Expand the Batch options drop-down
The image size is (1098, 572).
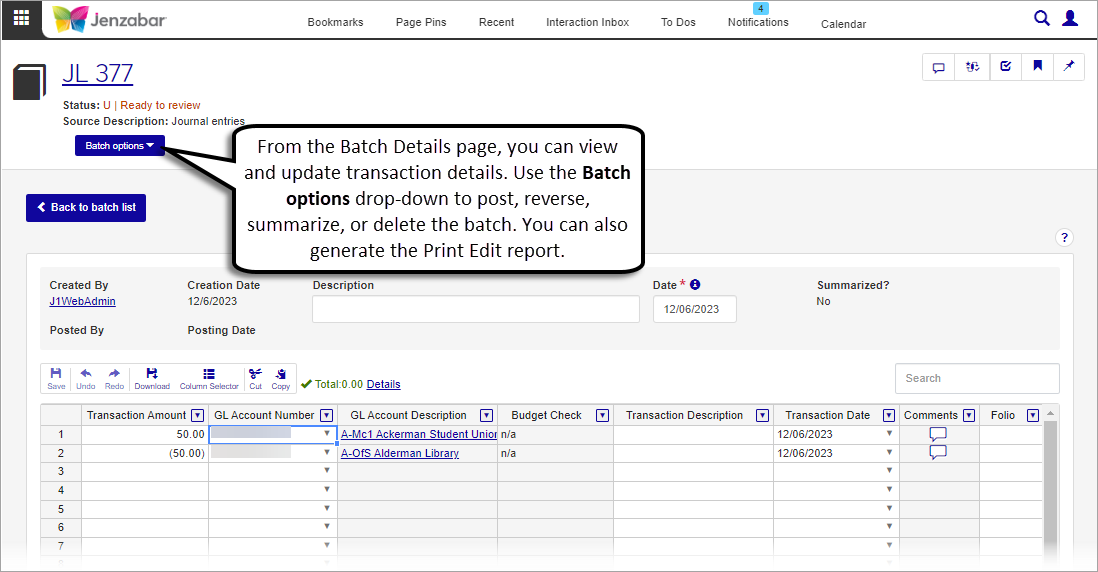pyautogui.click(x=120, y=146)
